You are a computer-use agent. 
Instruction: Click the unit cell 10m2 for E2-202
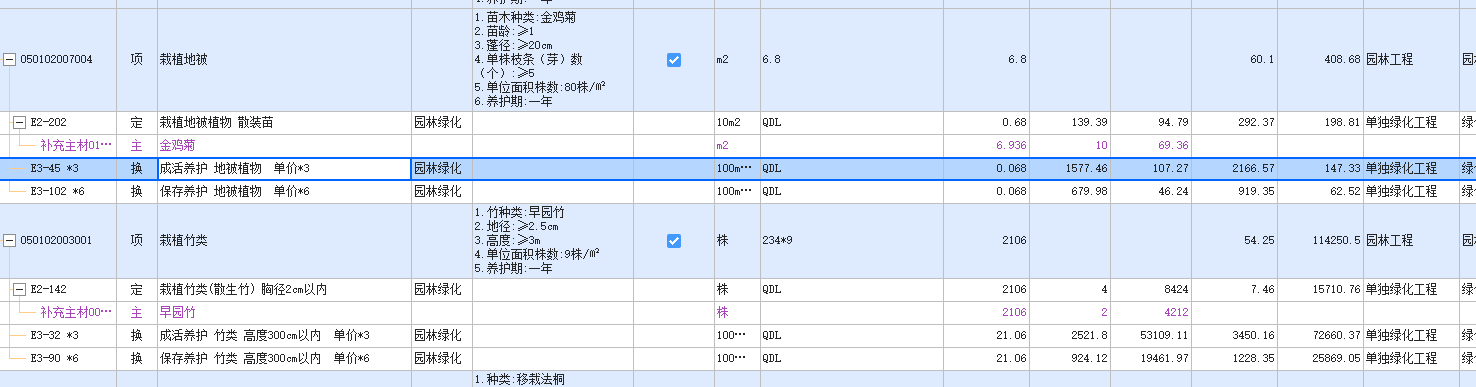click(729, 123)
